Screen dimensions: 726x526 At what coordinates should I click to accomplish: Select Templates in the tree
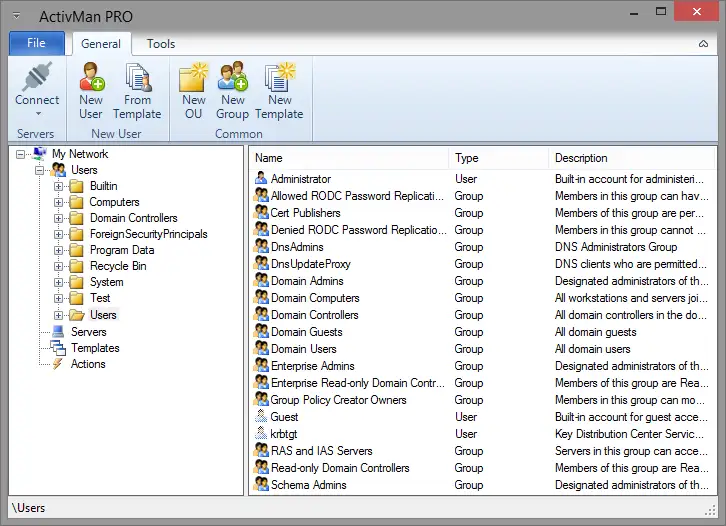click(95, 348)
